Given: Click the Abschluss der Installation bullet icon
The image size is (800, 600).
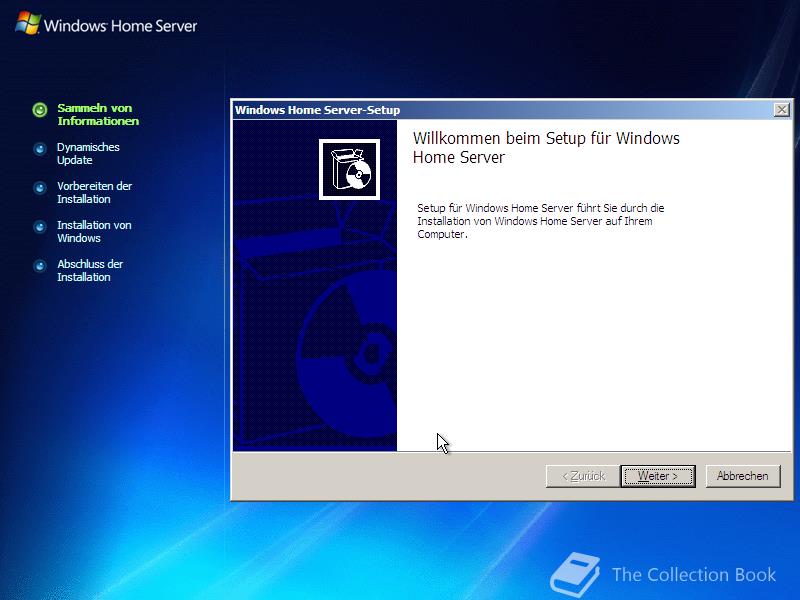Looking at the screenshot, I should 40,266.
